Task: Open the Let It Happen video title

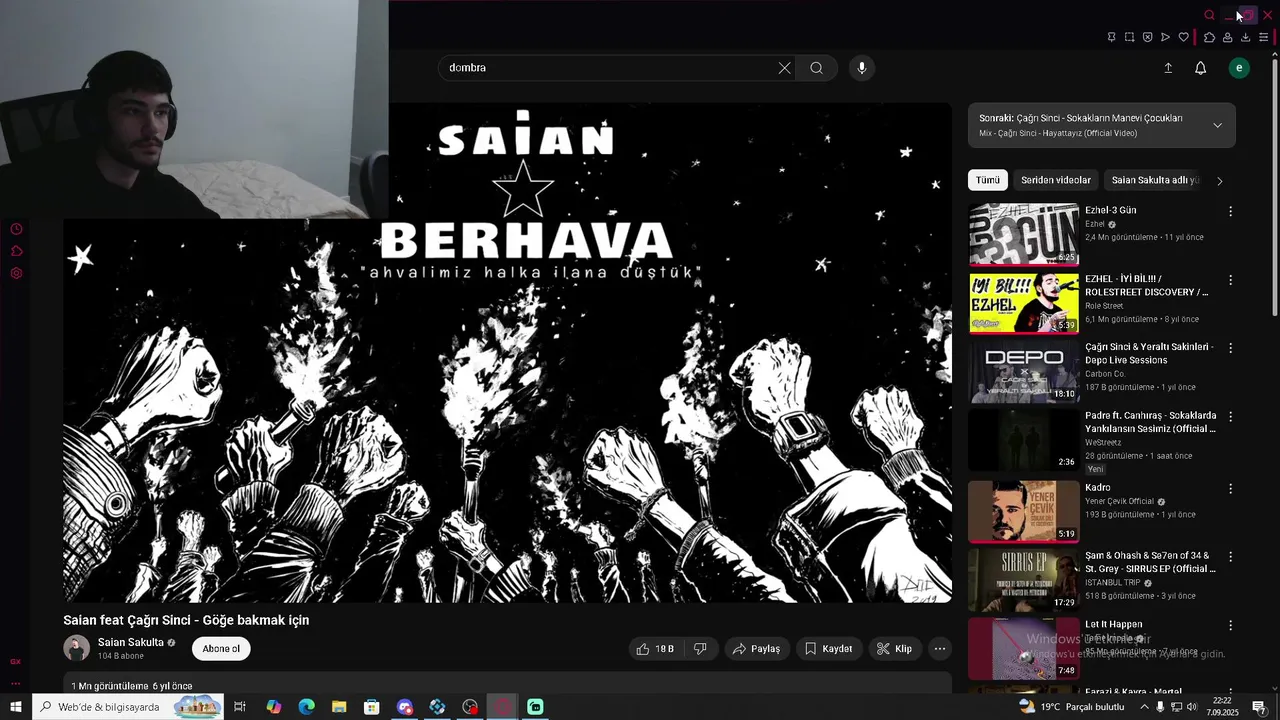Action: click(x=1114, y=624)
